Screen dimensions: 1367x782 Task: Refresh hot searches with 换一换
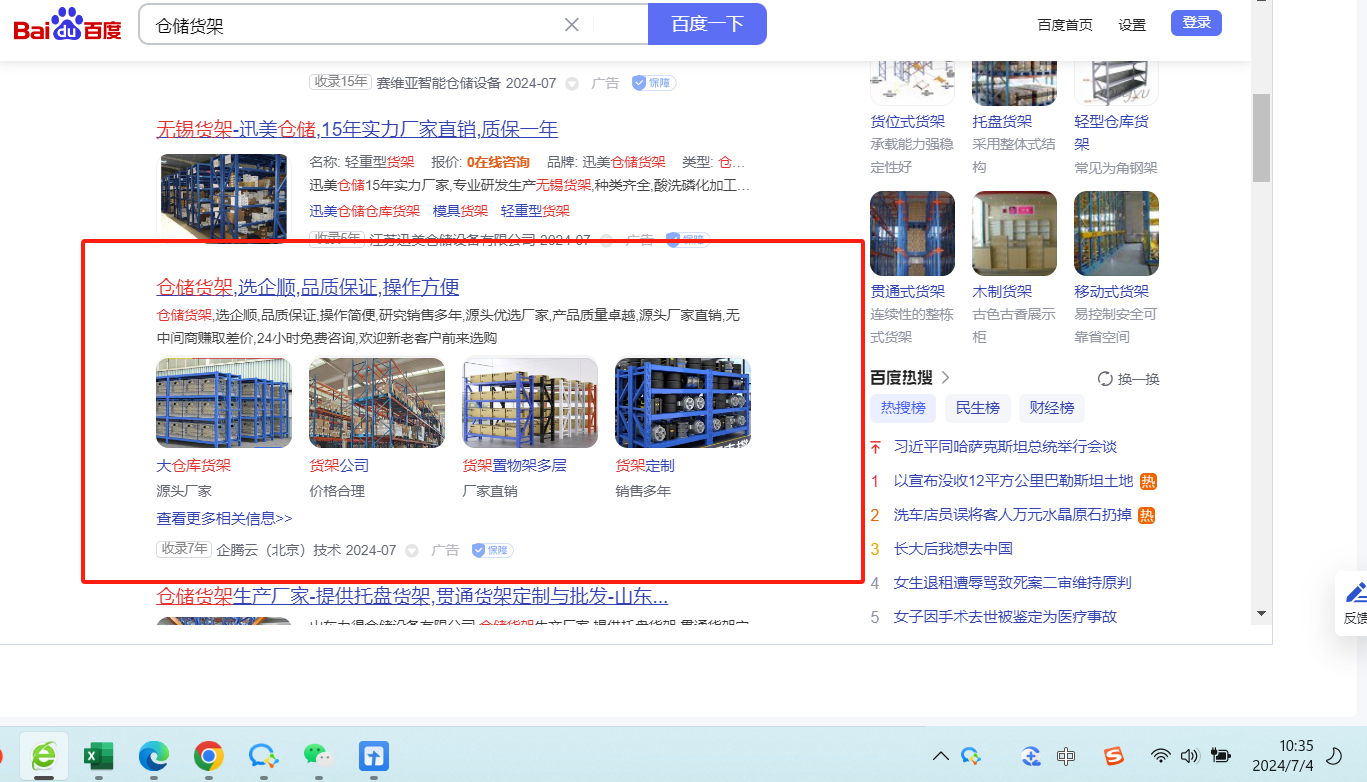1129,379
